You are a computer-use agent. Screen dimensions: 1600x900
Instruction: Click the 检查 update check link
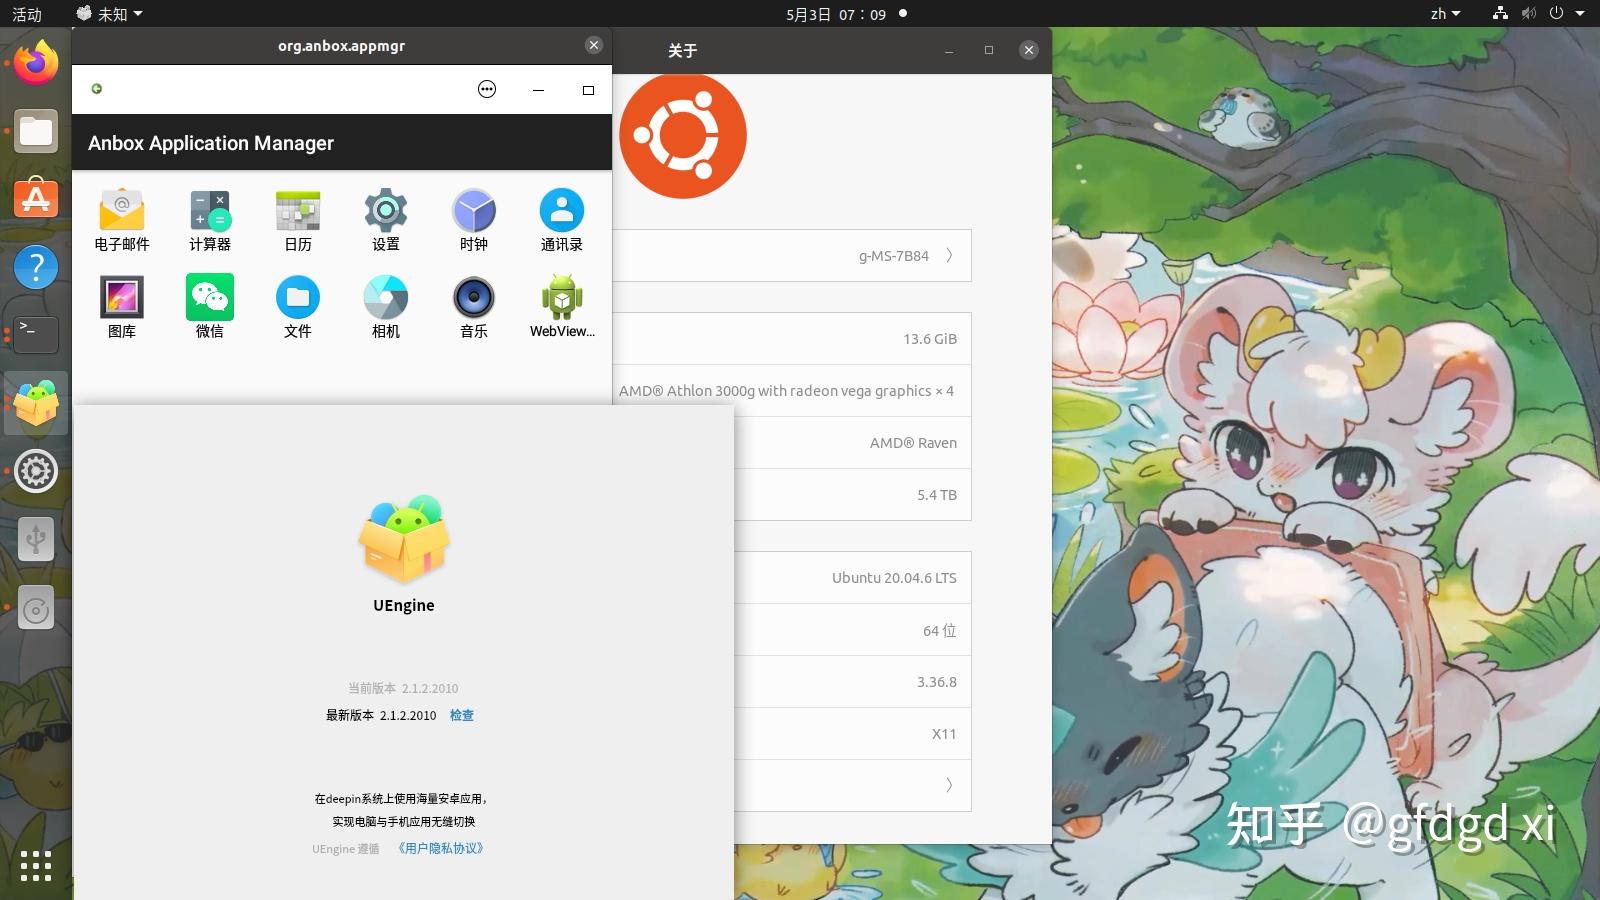462,715
